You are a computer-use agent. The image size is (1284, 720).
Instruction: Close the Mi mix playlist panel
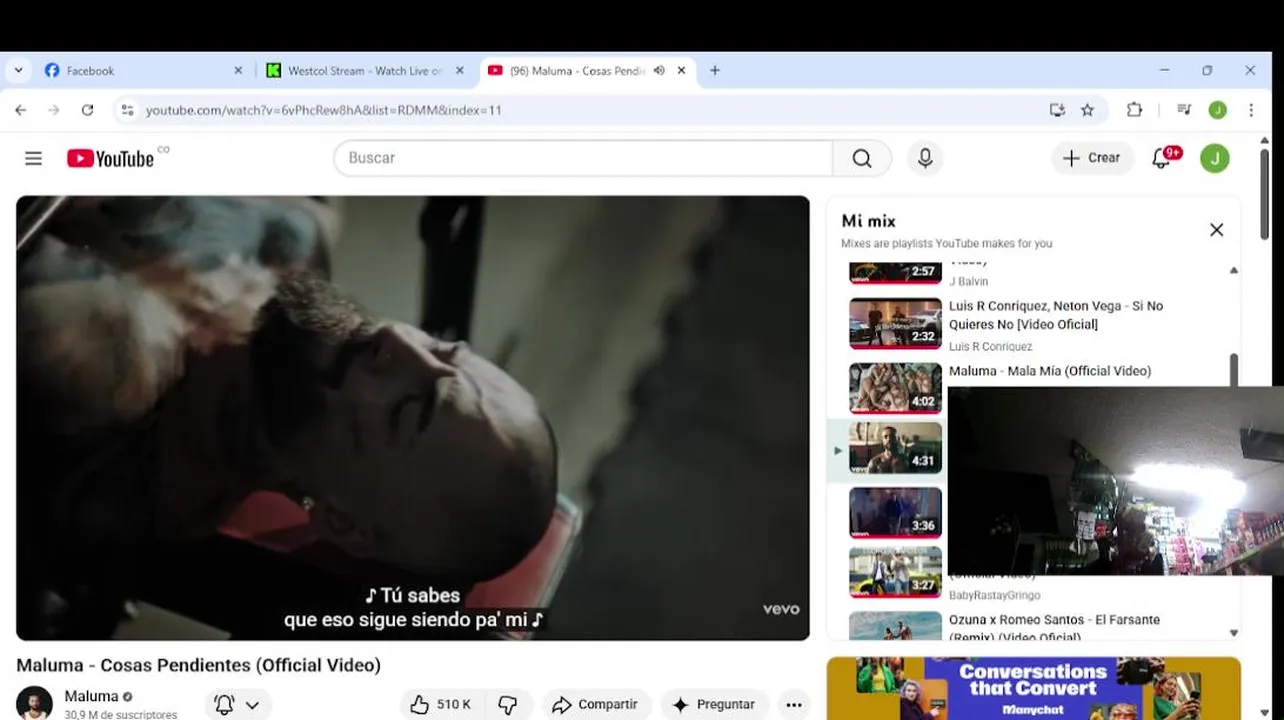point(1216,230)
